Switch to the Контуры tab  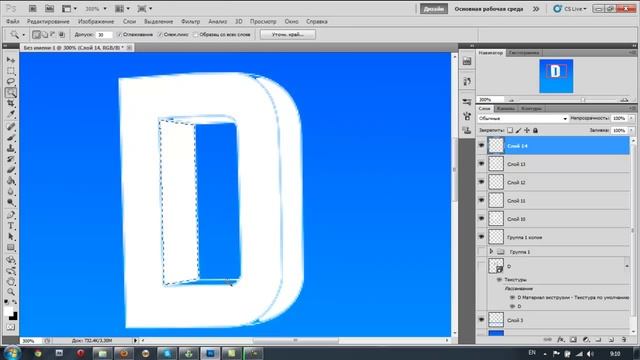pyautogui.click(x=531, y=109)
